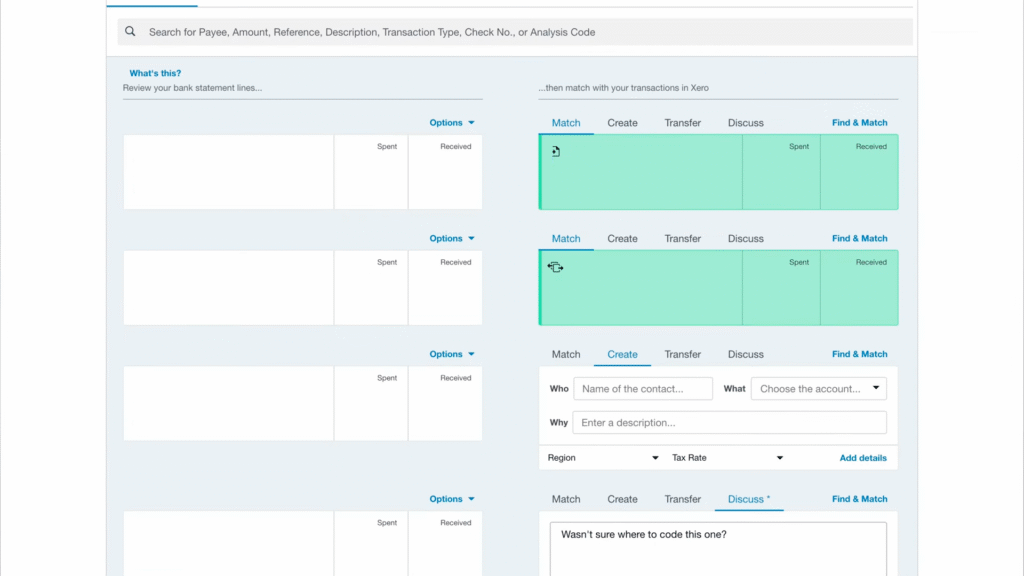This screenshot has width=1024, height=576.
Task: Open the Options dropdown for the fourth statement line
Action: (452, 499)
